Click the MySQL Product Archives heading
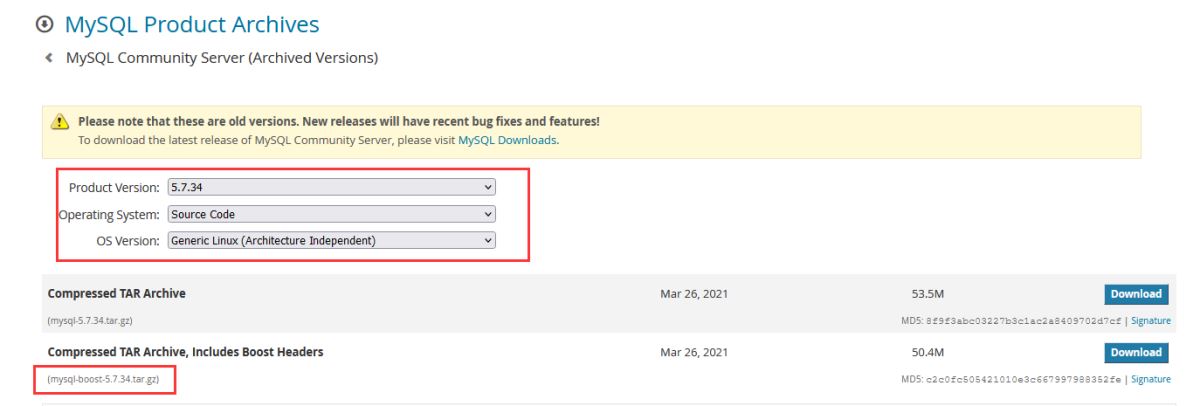Viewport: 1200px width, 406px height. pos(192,24)
